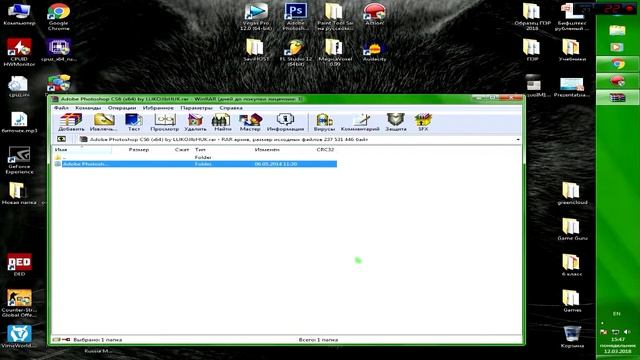
Task: Open the Команды menu
Action: tap(88, 108)
